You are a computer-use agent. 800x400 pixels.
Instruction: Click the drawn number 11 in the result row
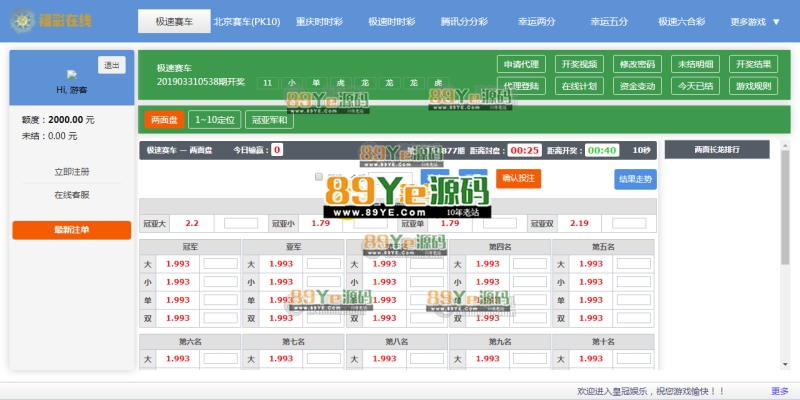click(267, 83)
